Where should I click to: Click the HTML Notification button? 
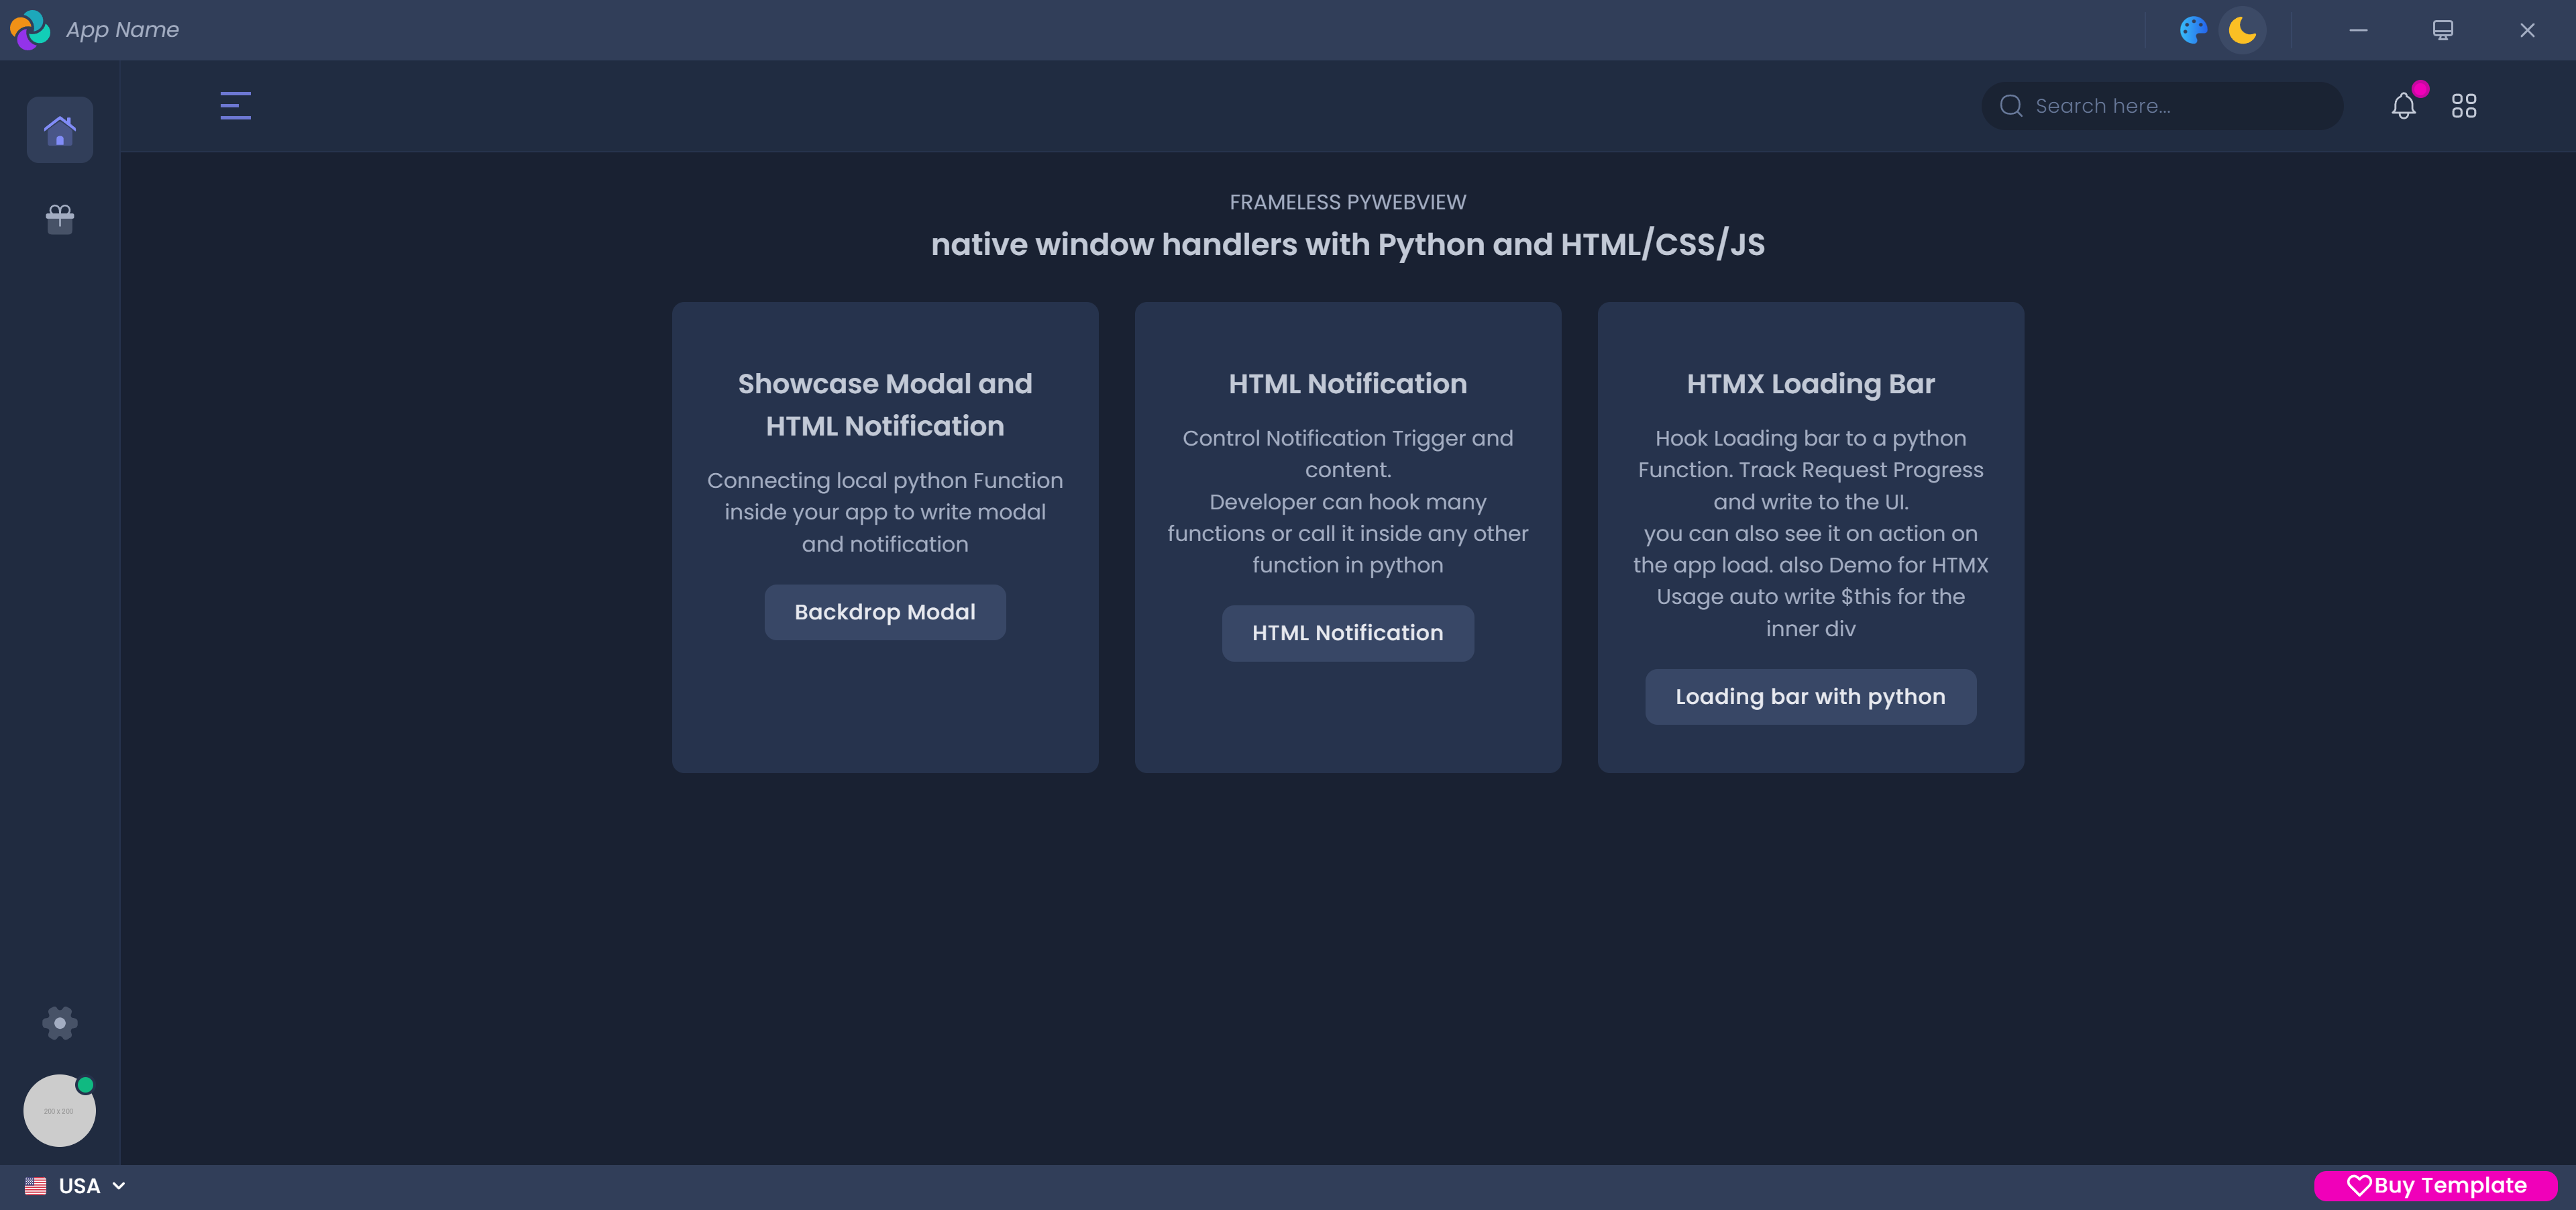pyautogui.click(x=1347, y=633)
